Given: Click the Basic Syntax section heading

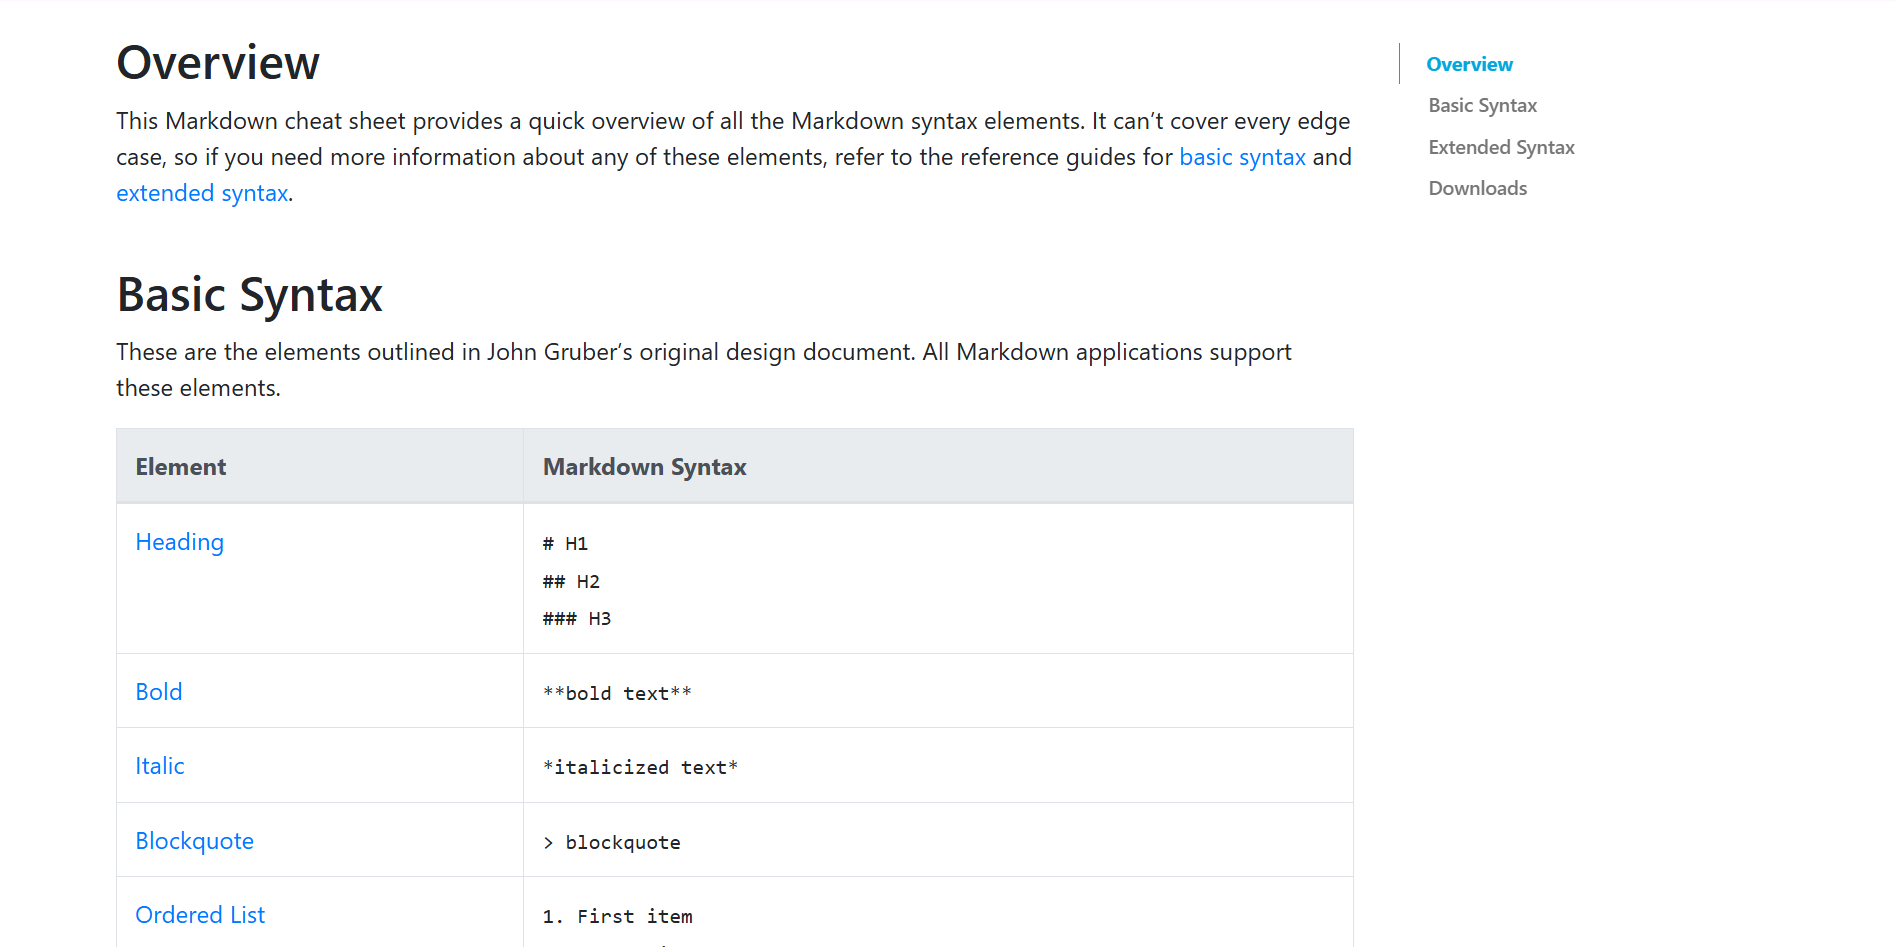Looking at the screenshot, I should pyautogui.click(x=250, y=295).
